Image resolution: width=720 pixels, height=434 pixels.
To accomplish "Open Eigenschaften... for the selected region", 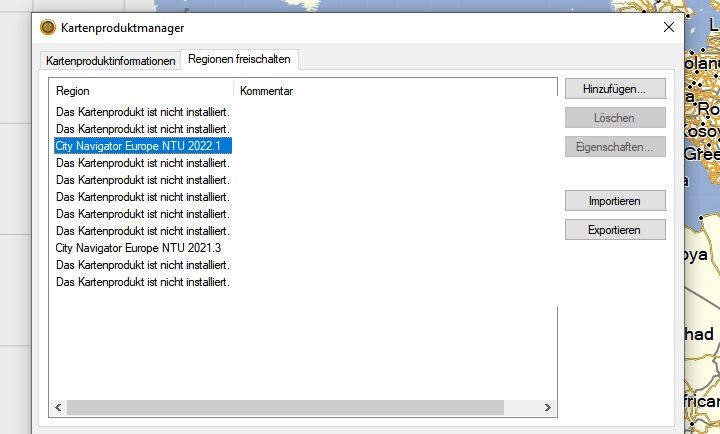I will point(614,147).
